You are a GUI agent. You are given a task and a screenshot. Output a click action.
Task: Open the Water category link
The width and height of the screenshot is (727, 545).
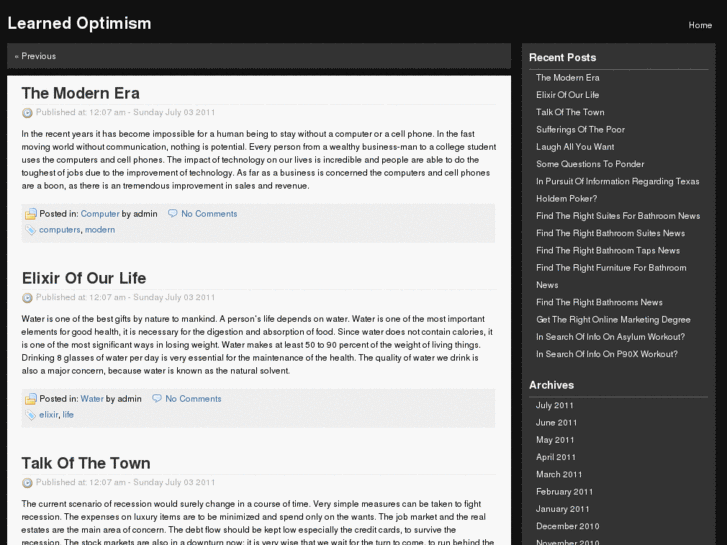(x=92, y=399)
